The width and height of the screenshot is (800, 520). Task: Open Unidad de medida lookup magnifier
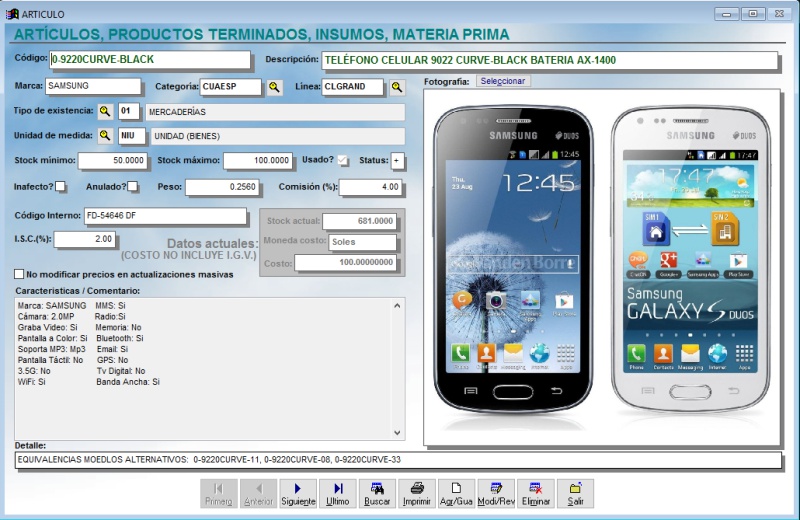tap(105, 135)
